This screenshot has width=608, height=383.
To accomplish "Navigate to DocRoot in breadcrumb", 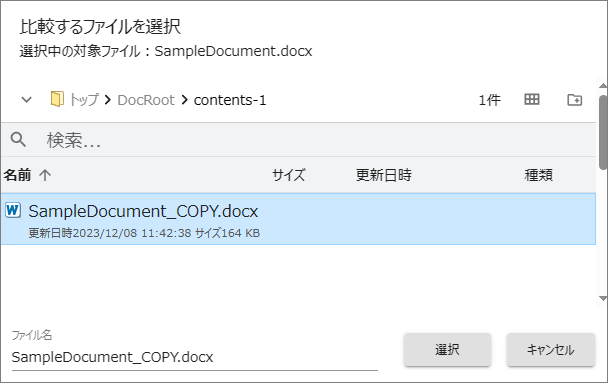I will 146,100.
